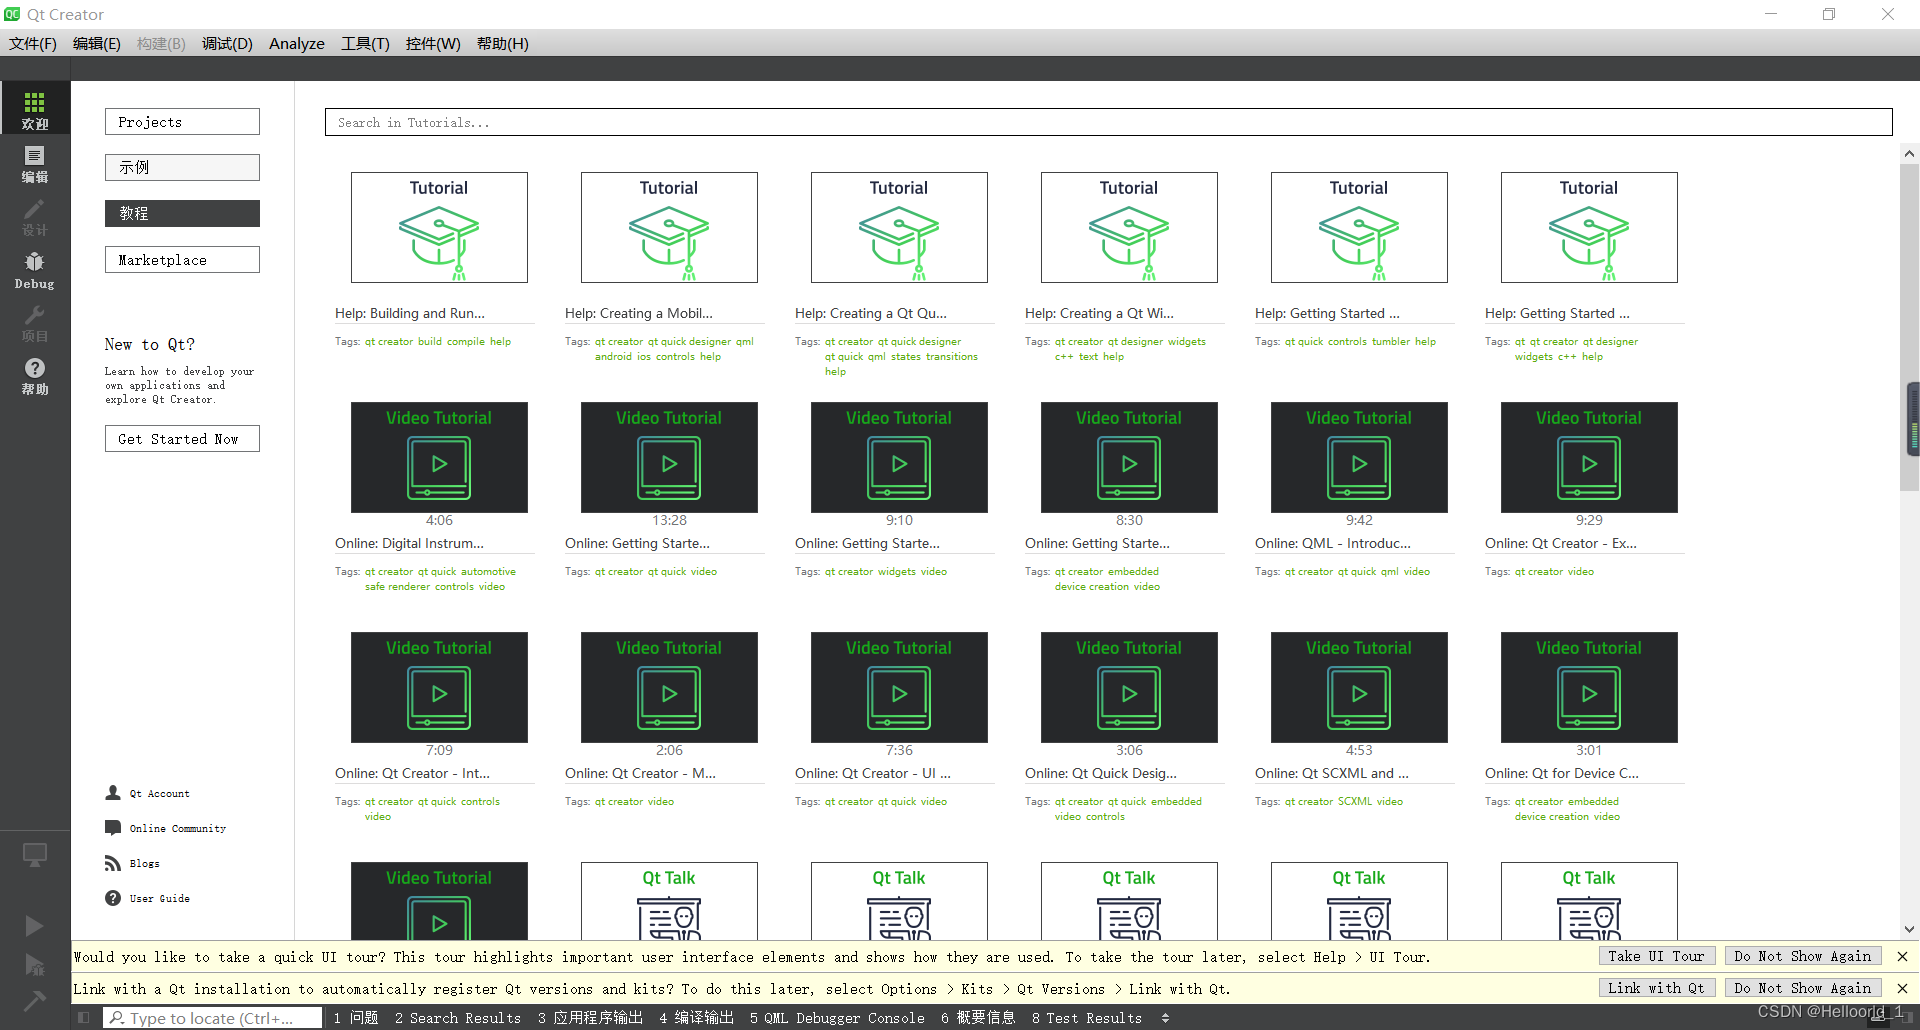Open 3 应用程序输出 pane

590,1018
